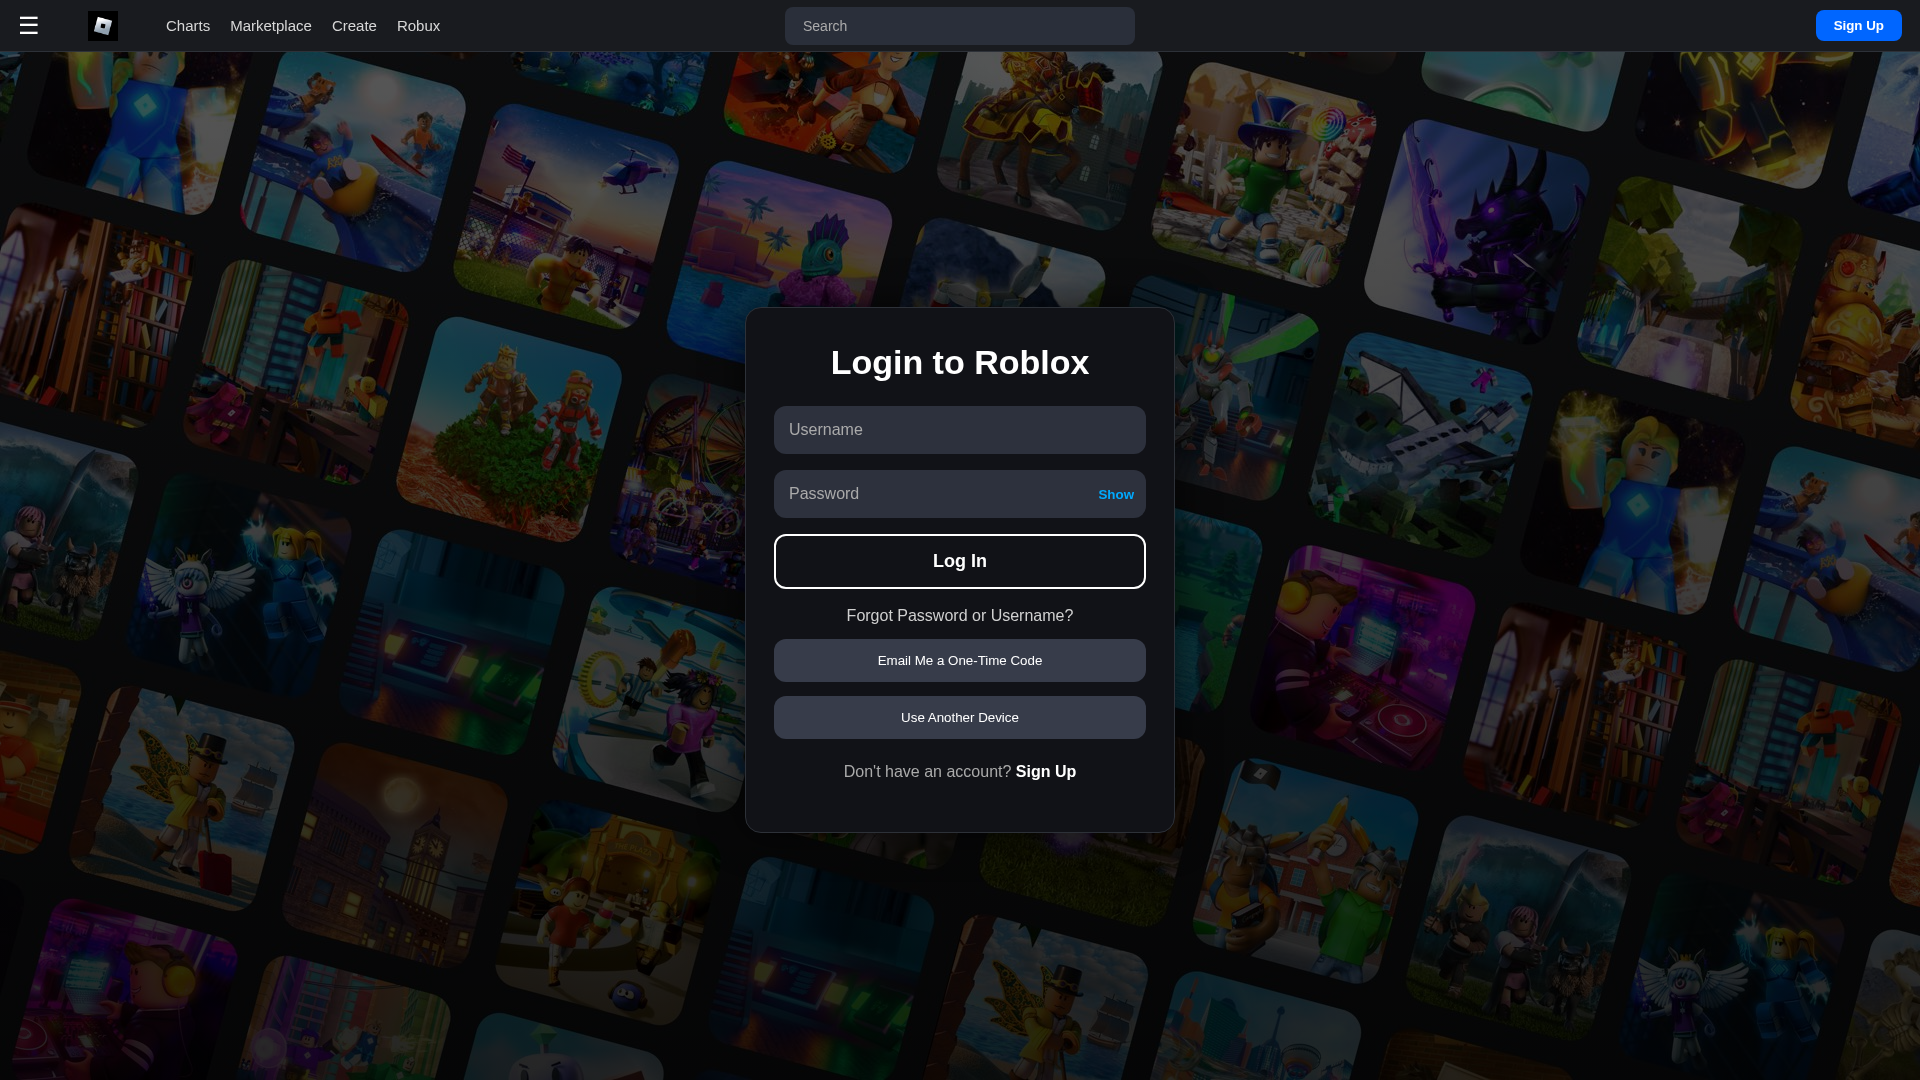Viewport: 1920px width, 1080px height.
Task: Follow the Sign Up link below login form
Action: (1046, 772)
